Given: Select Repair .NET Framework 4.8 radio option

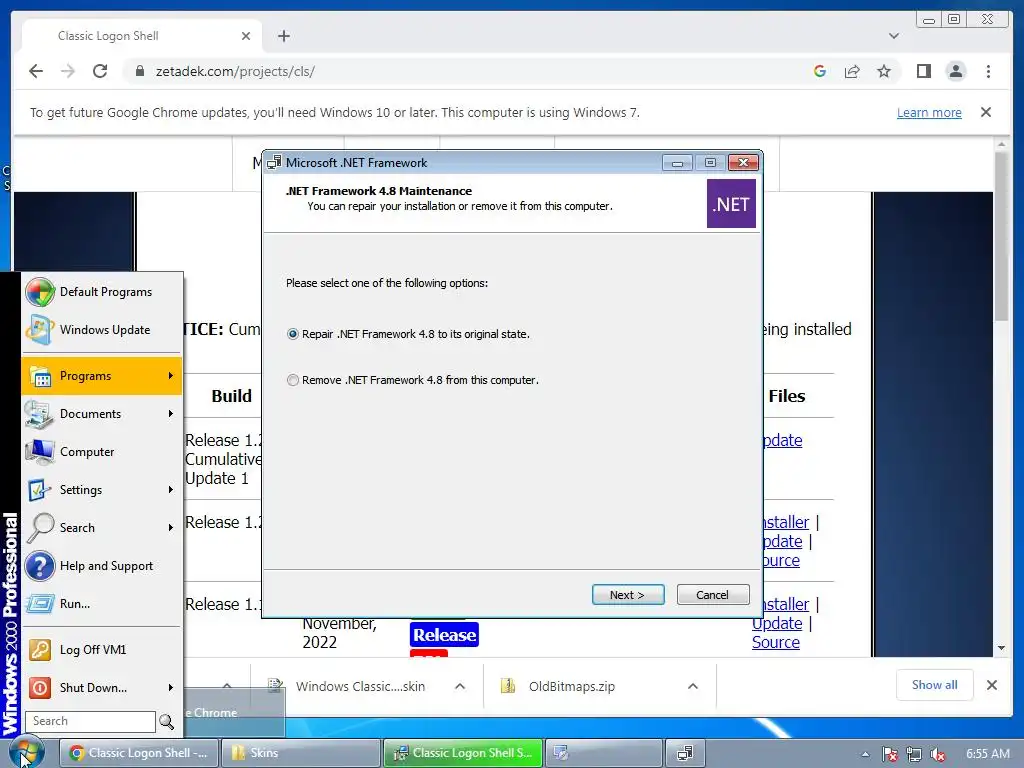Looking at the screenshot, I should [x=293, y=334].
